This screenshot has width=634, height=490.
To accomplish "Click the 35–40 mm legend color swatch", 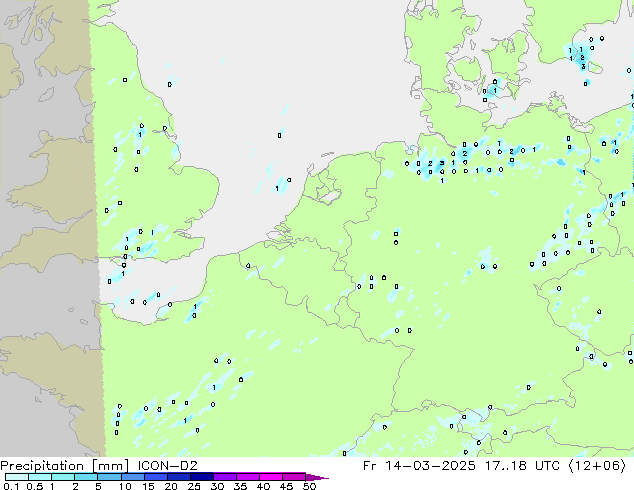I will point(248,477).
